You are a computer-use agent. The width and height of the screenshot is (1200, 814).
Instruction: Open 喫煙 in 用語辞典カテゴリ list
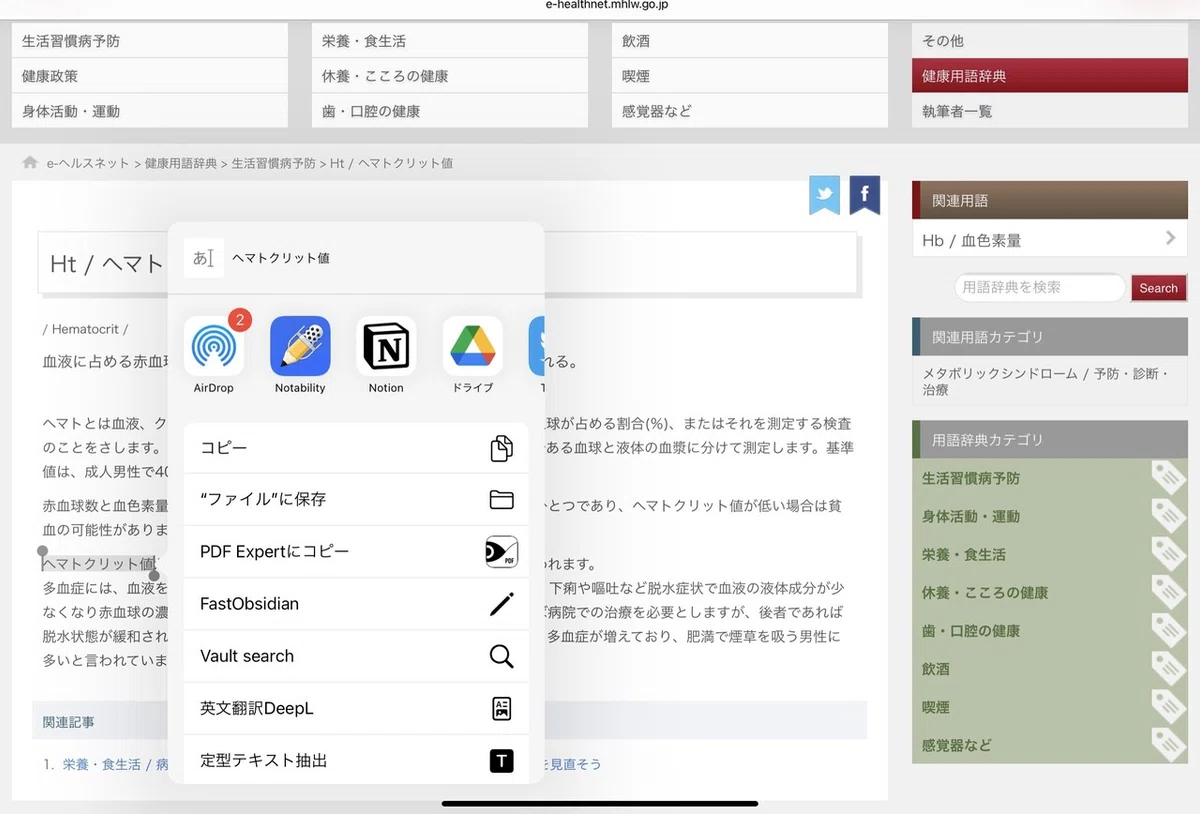click(x=936, y=707)
